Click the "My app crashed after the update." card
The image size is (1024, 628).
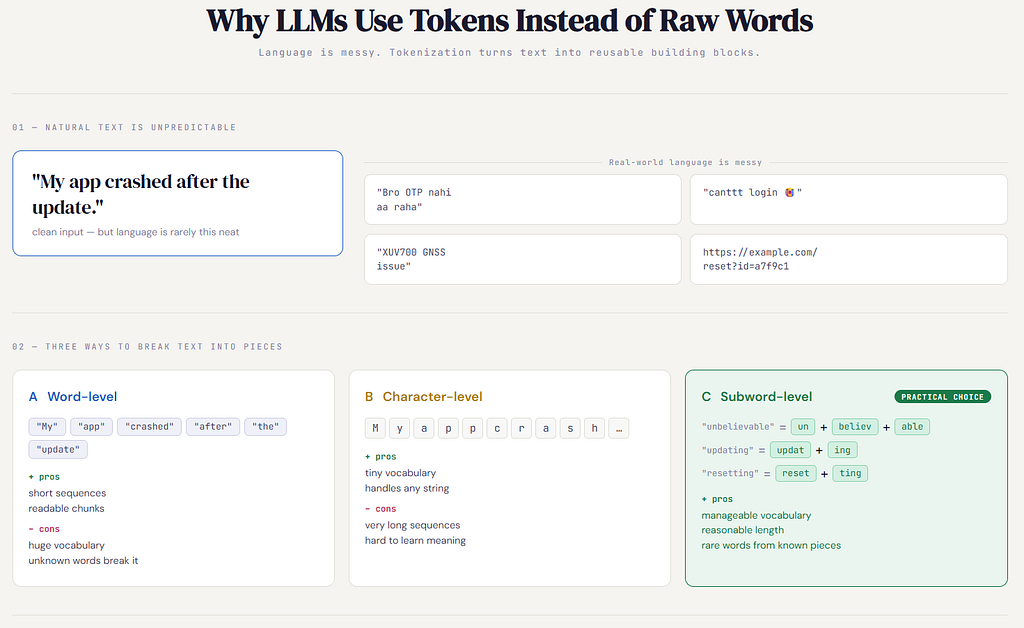point(178,203)
